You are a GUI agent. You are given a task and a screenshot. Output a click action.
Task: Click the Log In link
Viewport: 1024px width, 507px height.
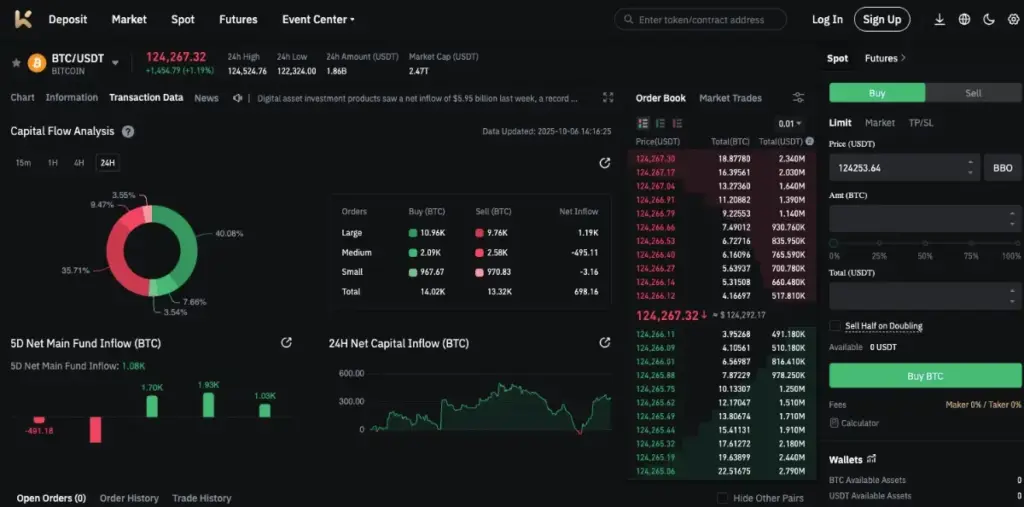tap(827, 20)
